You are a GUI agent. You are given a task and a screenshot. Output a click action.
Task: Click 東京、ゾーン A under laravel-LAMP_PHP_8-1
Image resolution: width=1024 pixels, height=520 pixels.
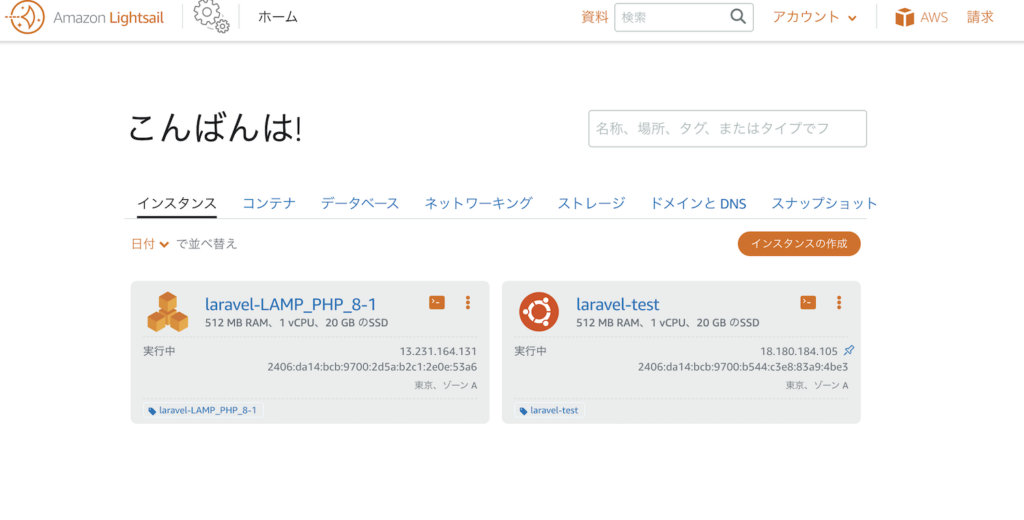(445, 385)
